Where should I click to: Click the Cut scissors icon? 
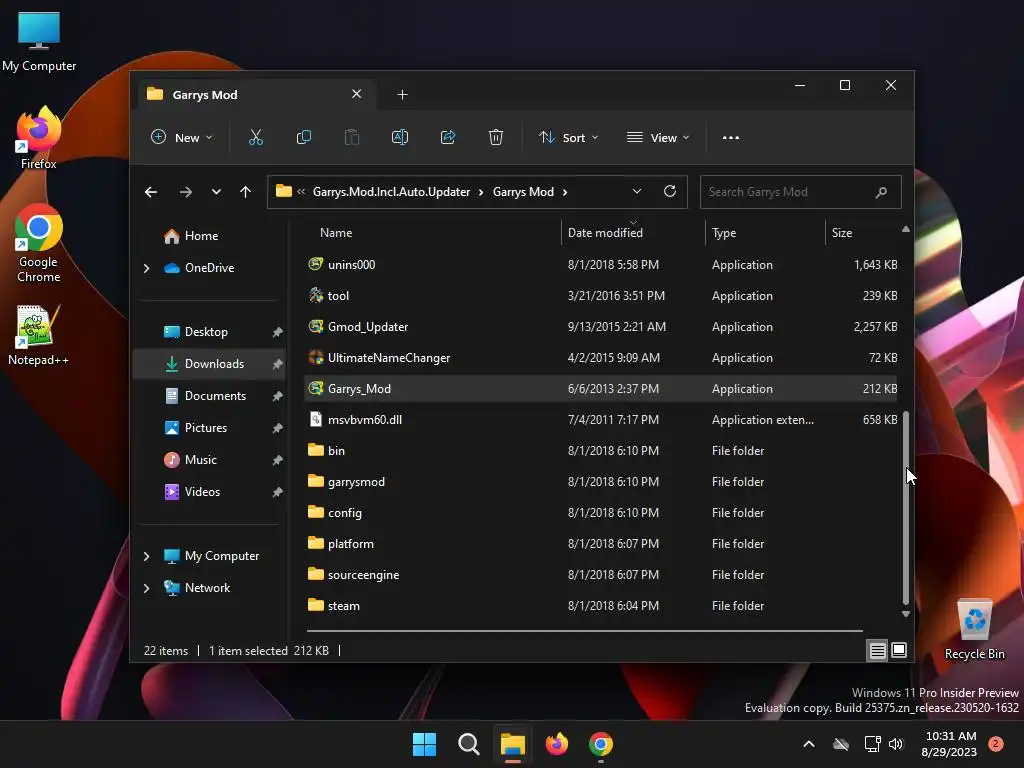click(x=255, y=137)
